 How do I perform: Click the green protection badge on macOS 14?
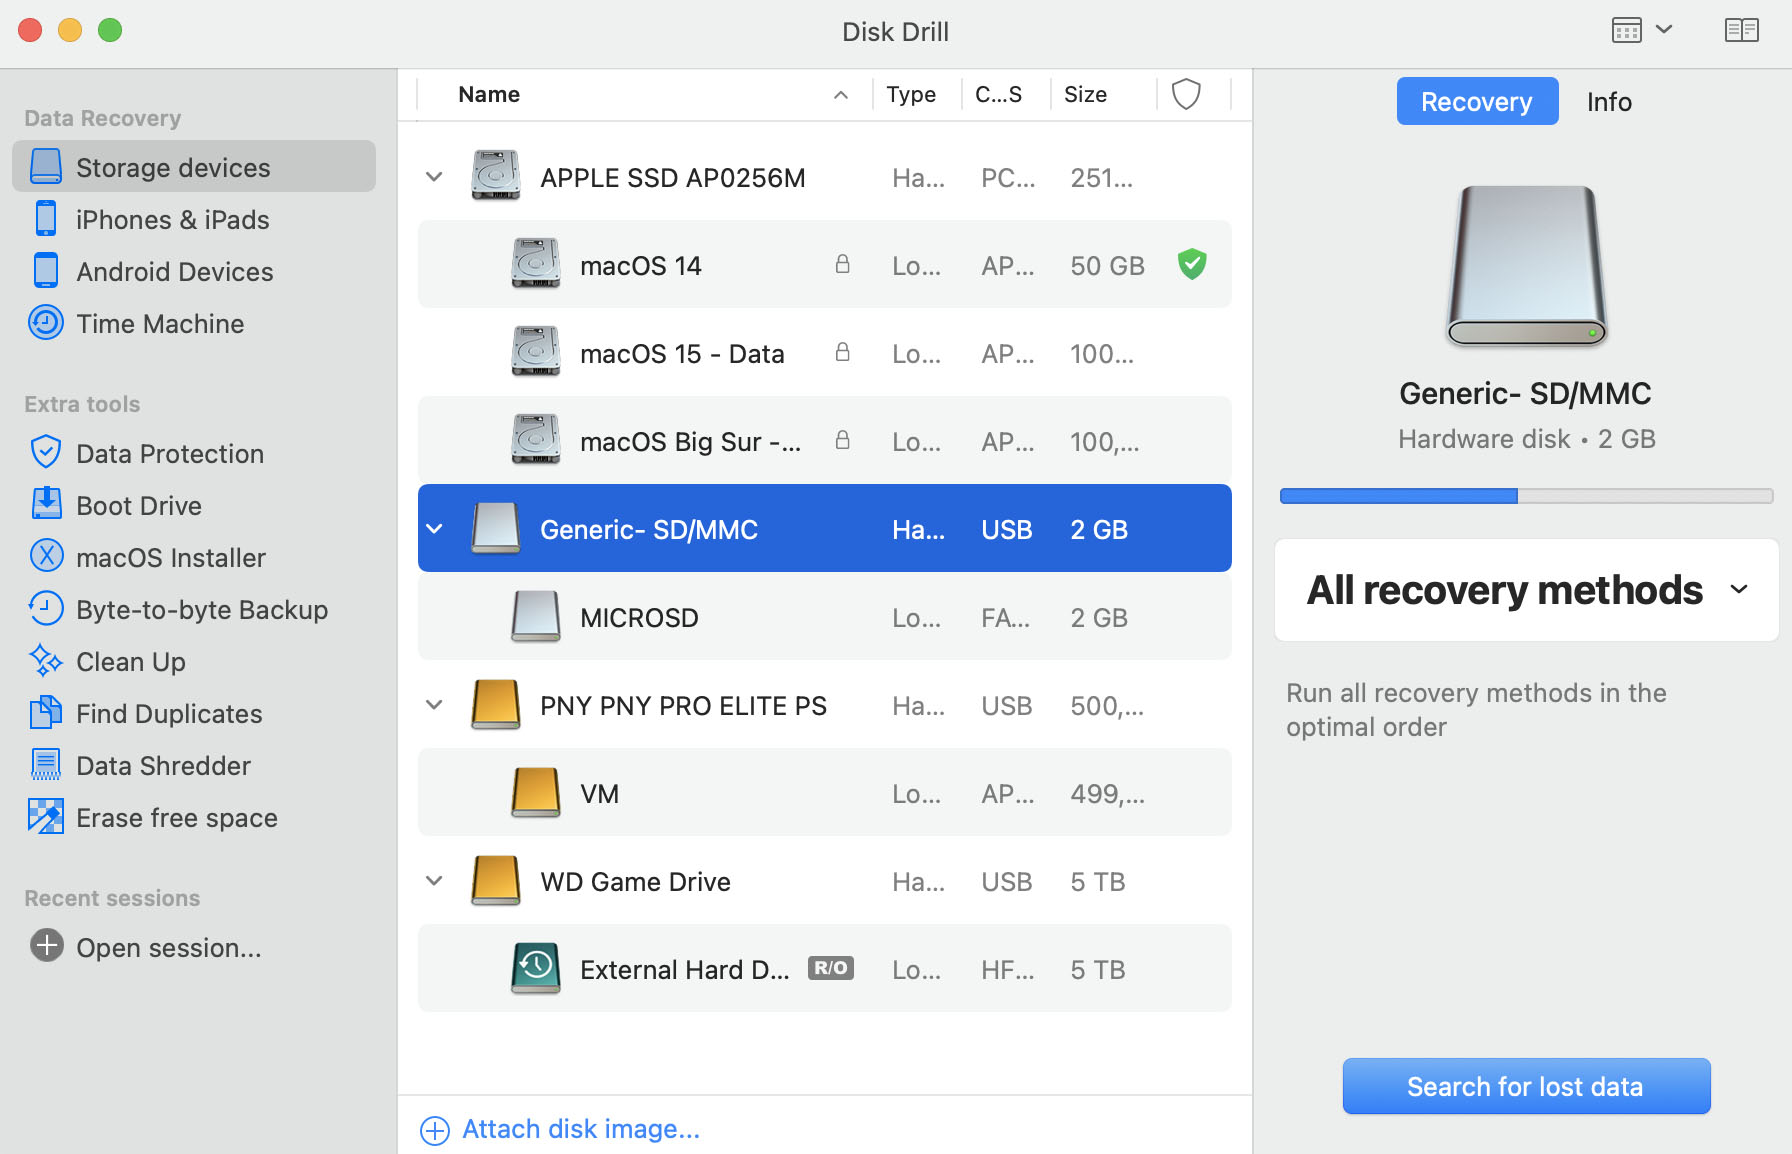click(1192, 264)
